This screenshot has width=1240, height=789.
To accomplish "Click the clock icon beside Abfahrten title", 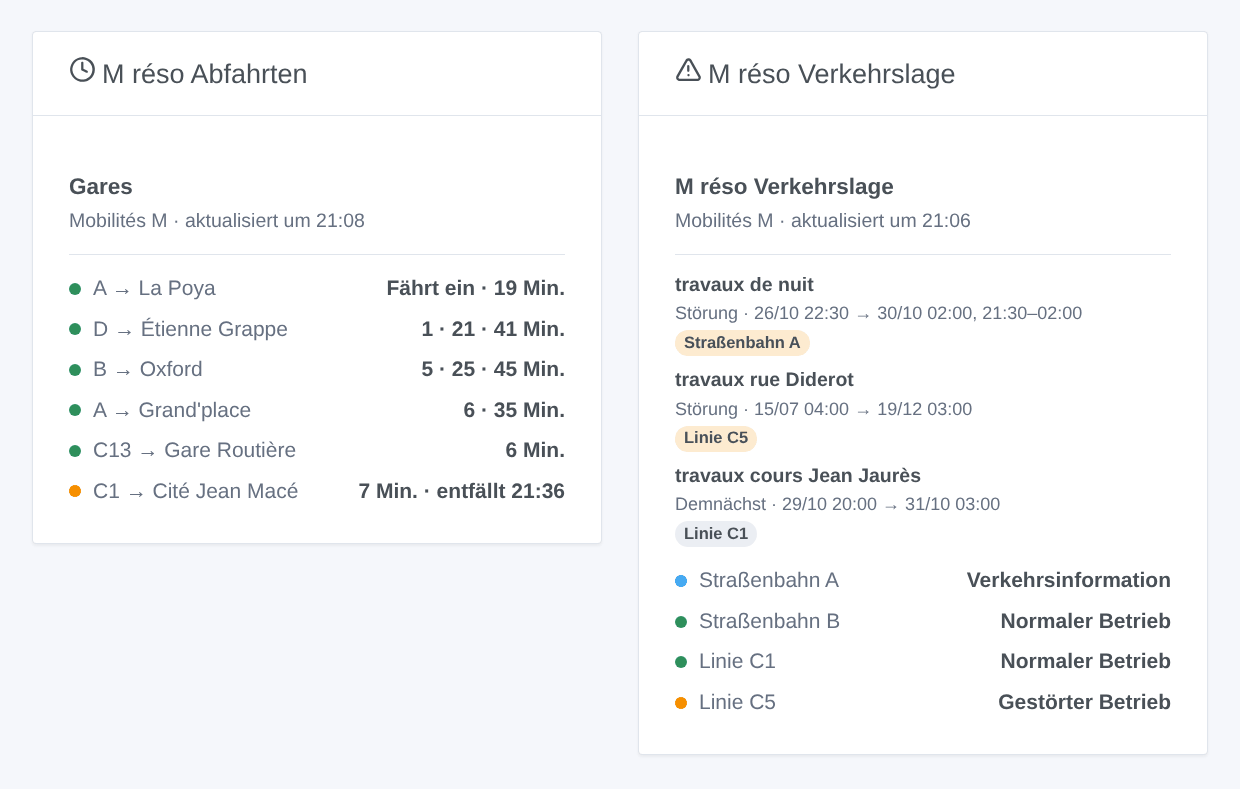I will coord(82,70).
